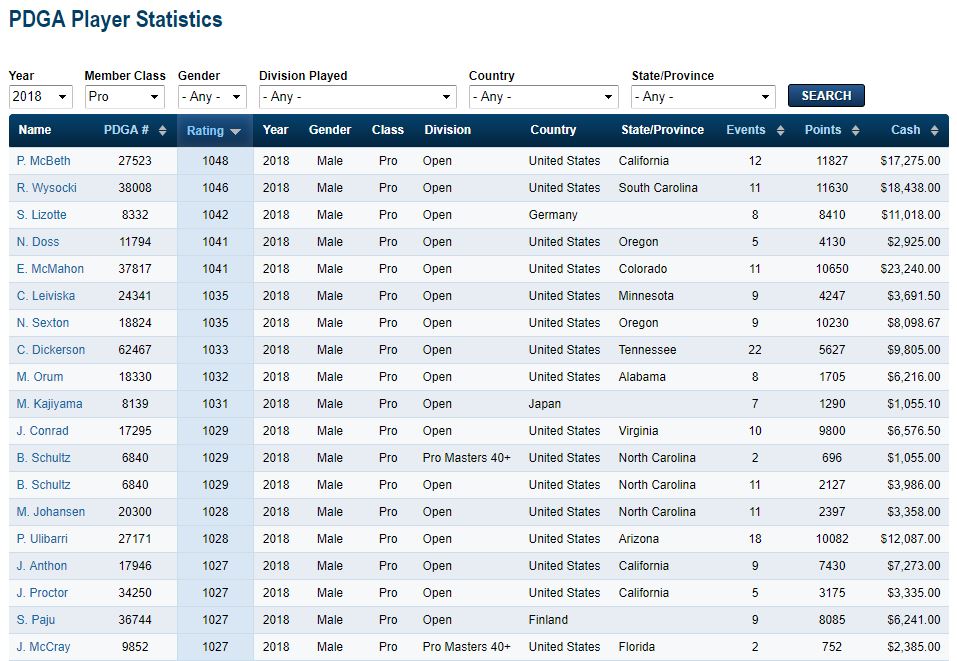This screenshot has width=957, height=661.
Task: Click the SEARCH button
Action: point(826,96)
